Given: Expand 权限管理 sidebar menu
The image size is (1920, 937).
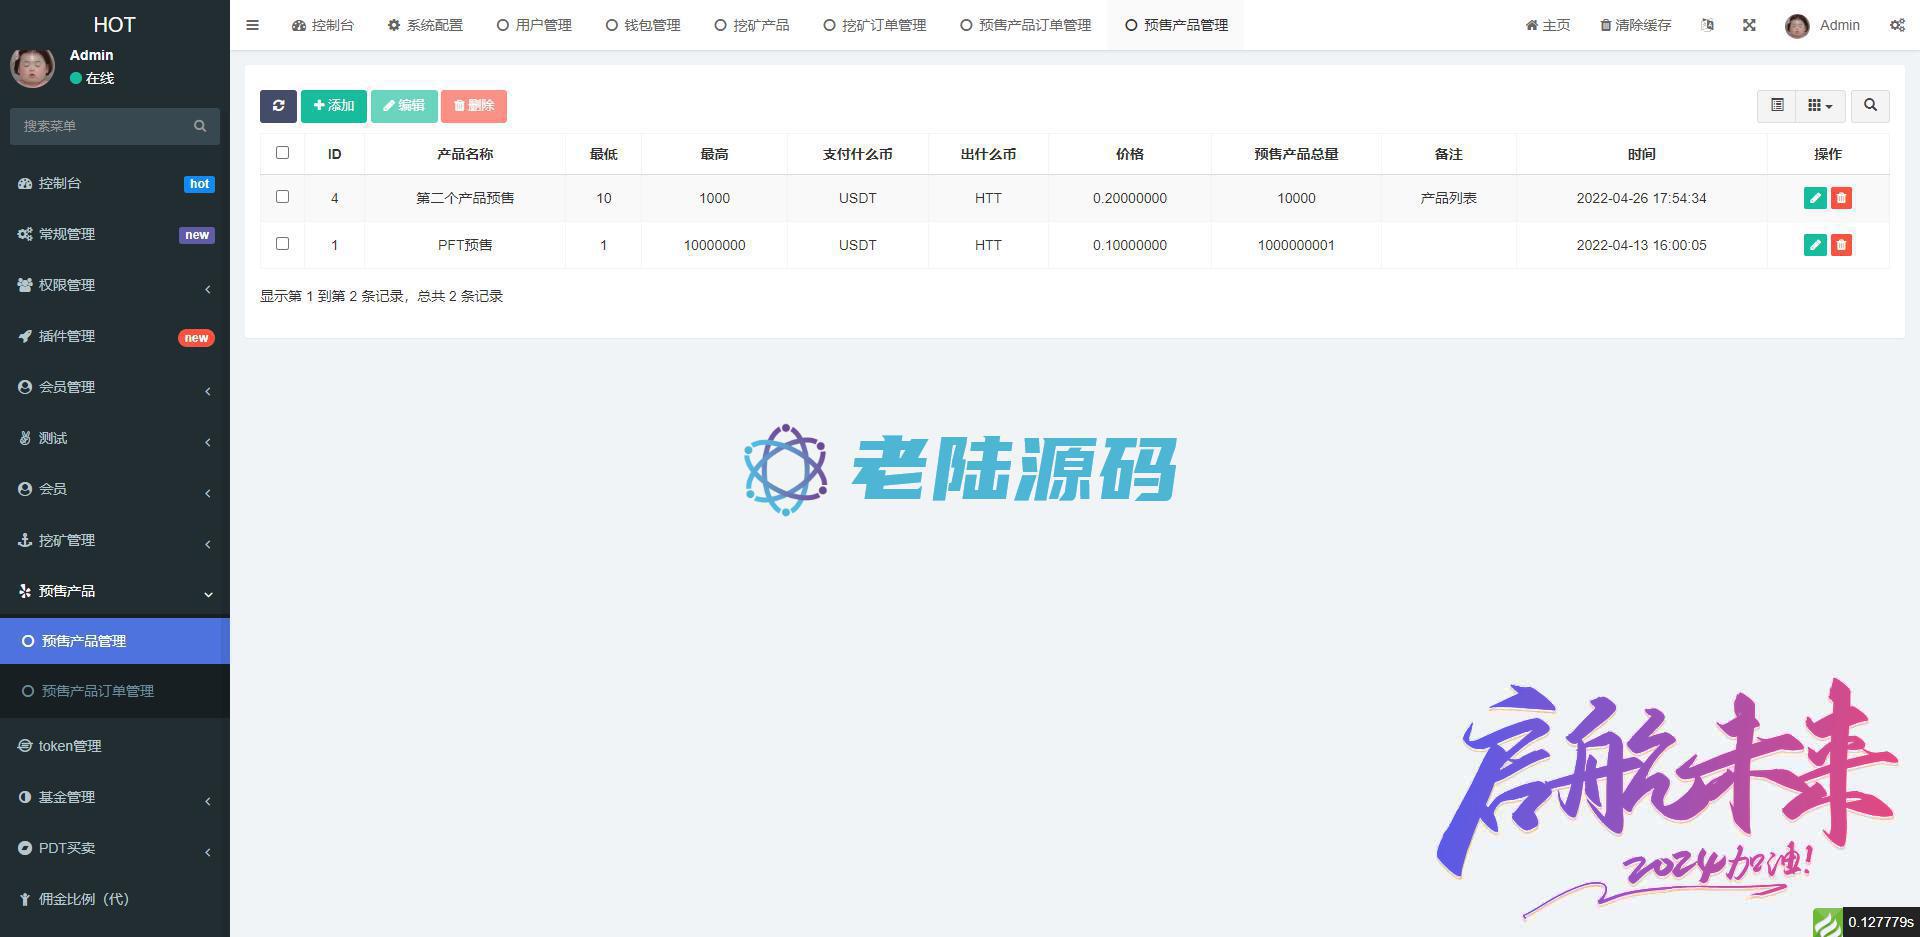Looking at the screenshot, I should click(115, 285).
